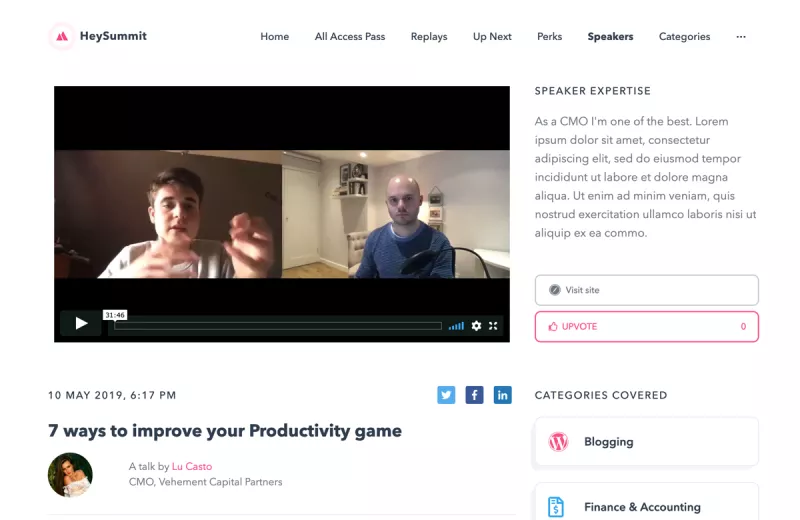Share talk on LinkedIn
The image size is (800, 520).
click(x=503, y=395)
